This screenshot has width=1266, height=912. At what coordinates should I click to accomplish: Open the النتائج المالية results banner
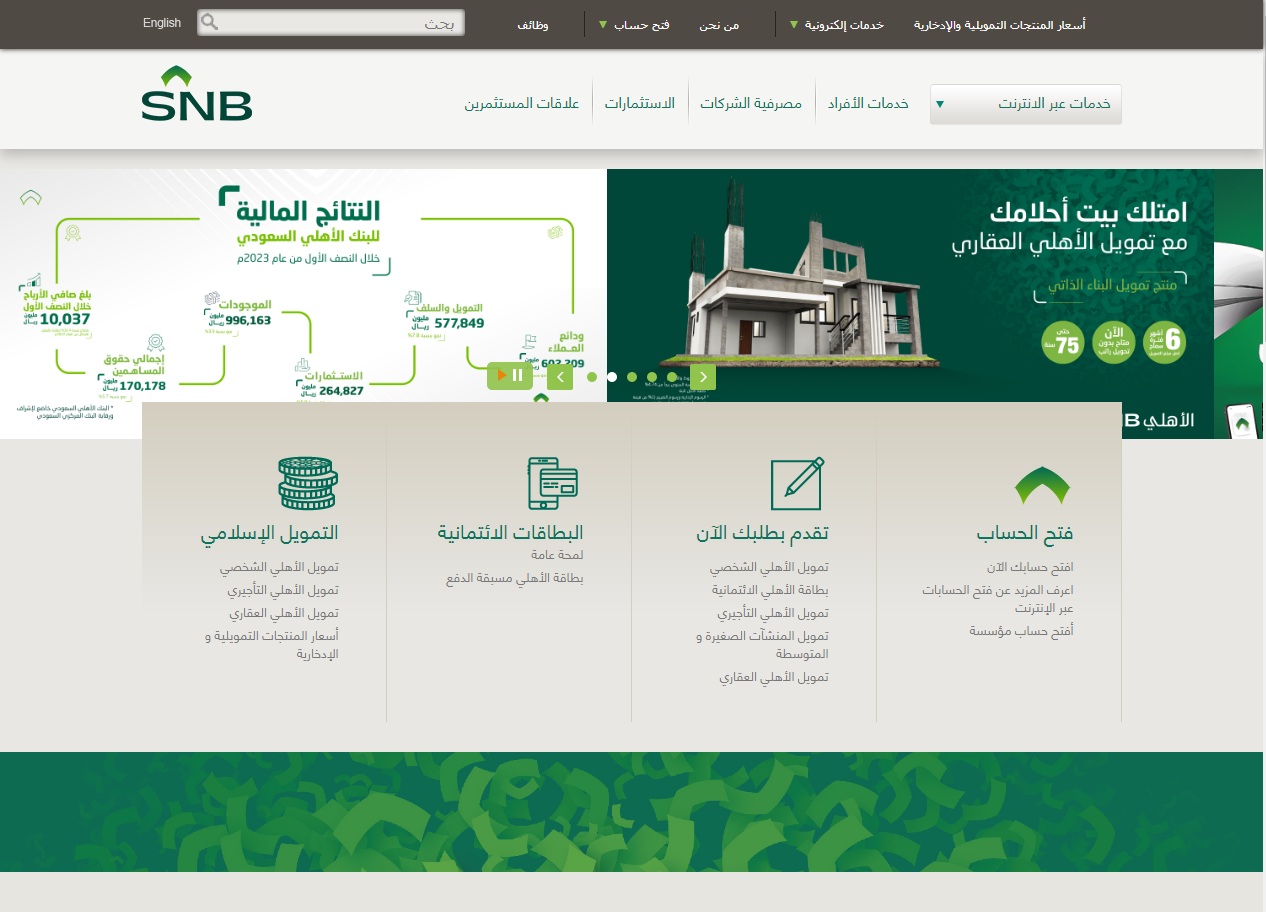click(303, 304)
